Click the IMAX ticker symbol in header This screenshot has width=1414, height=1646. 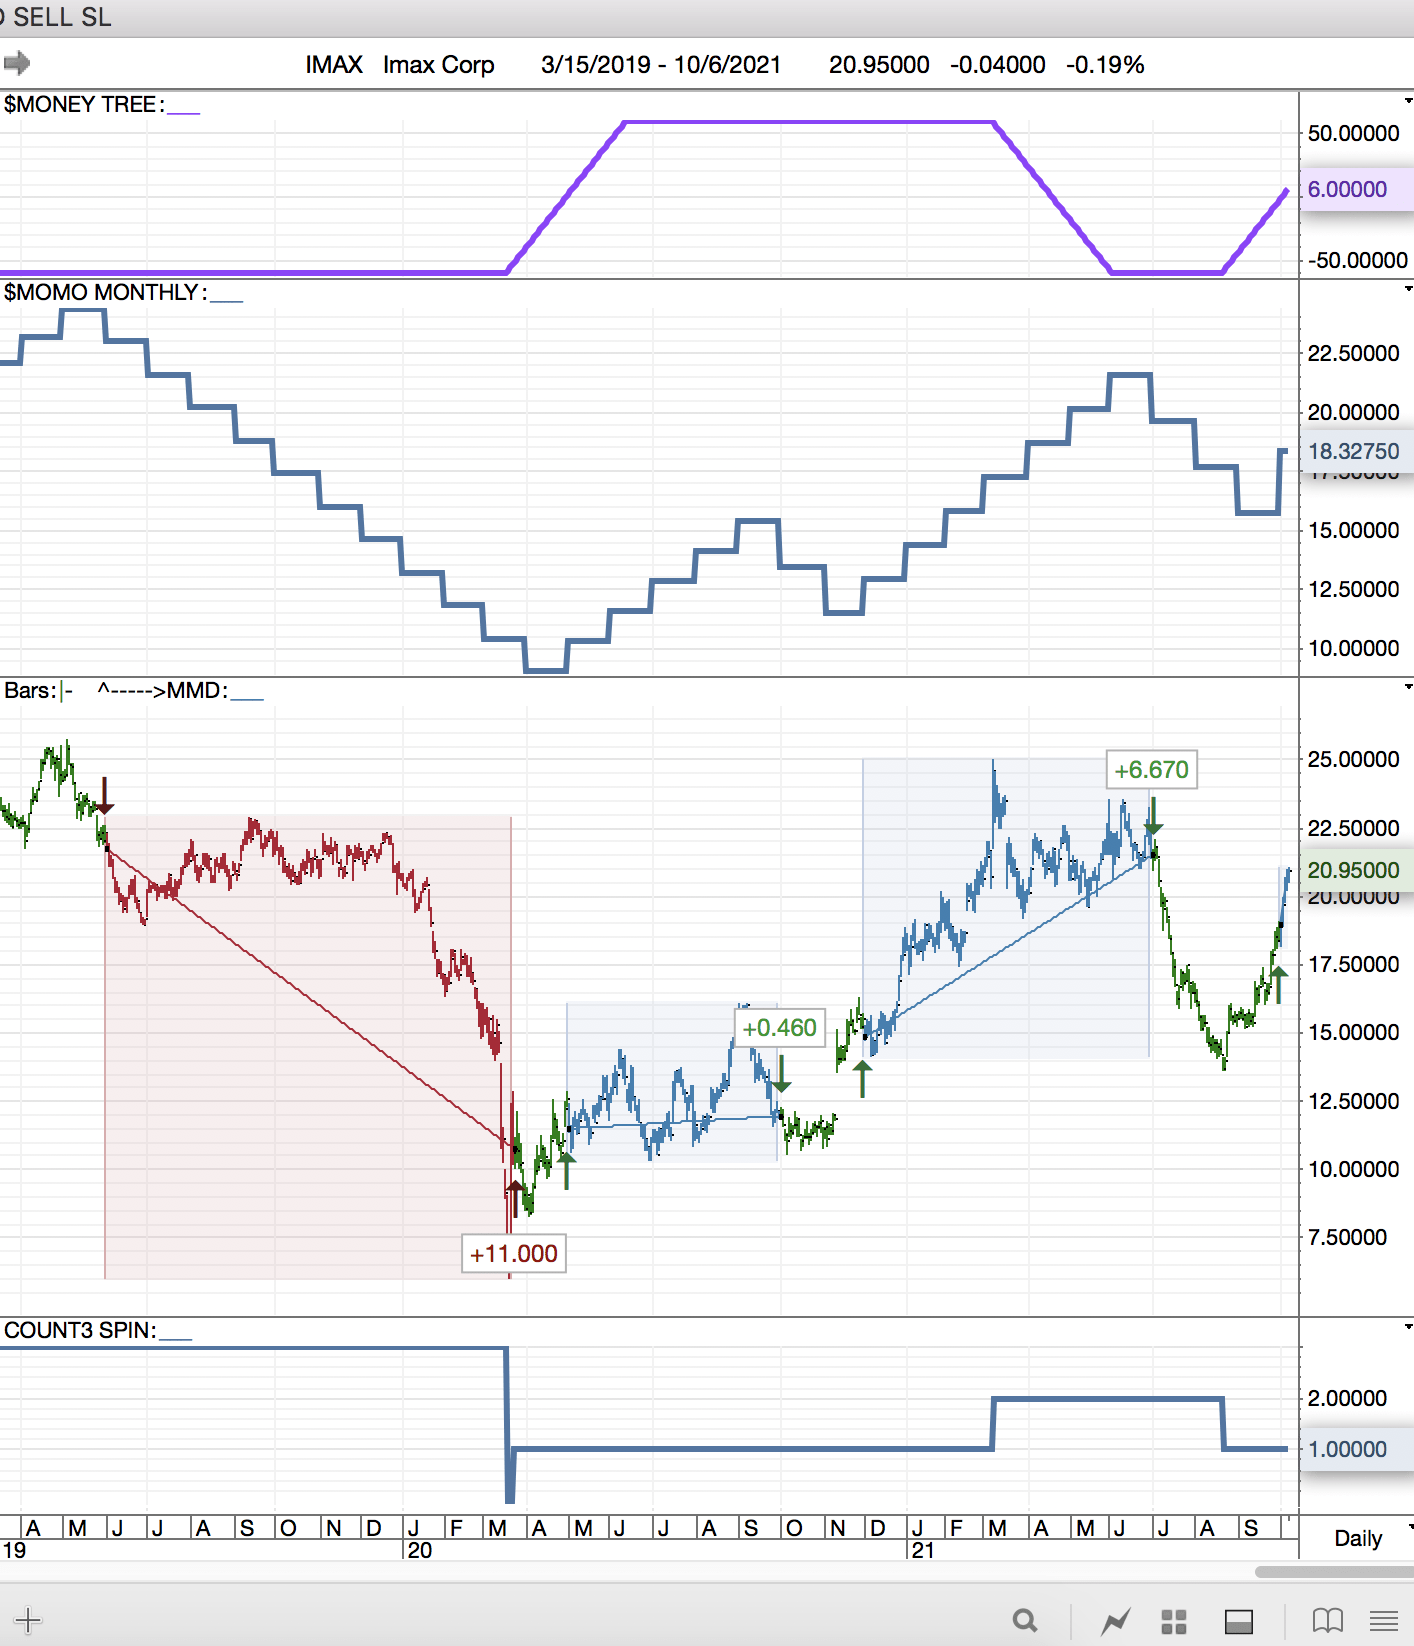[x=334, y=64]
